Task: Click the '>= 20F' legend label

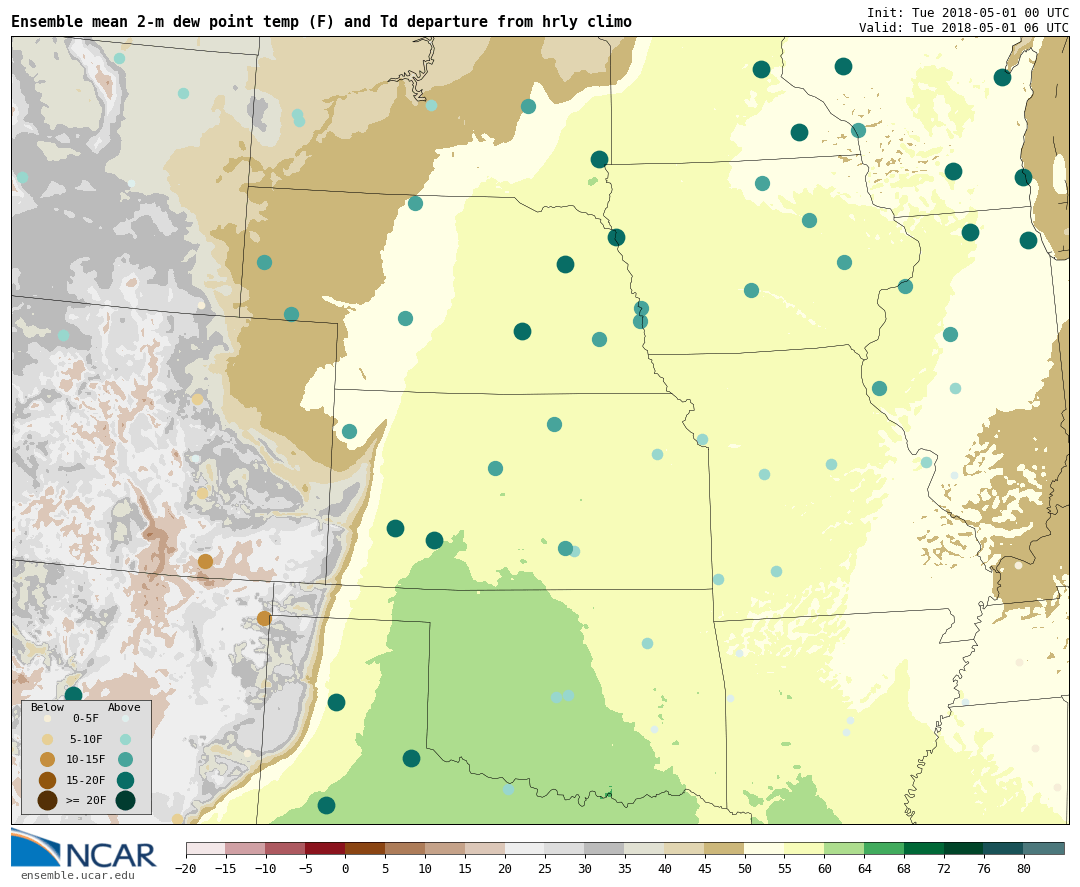Action: 85,800
